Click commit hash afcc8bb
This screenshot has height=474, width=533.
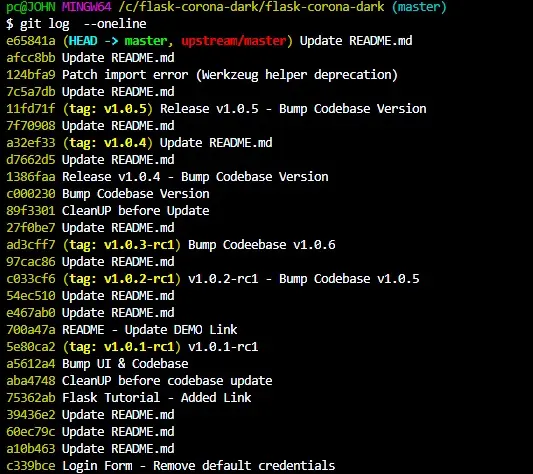[31, 58]
